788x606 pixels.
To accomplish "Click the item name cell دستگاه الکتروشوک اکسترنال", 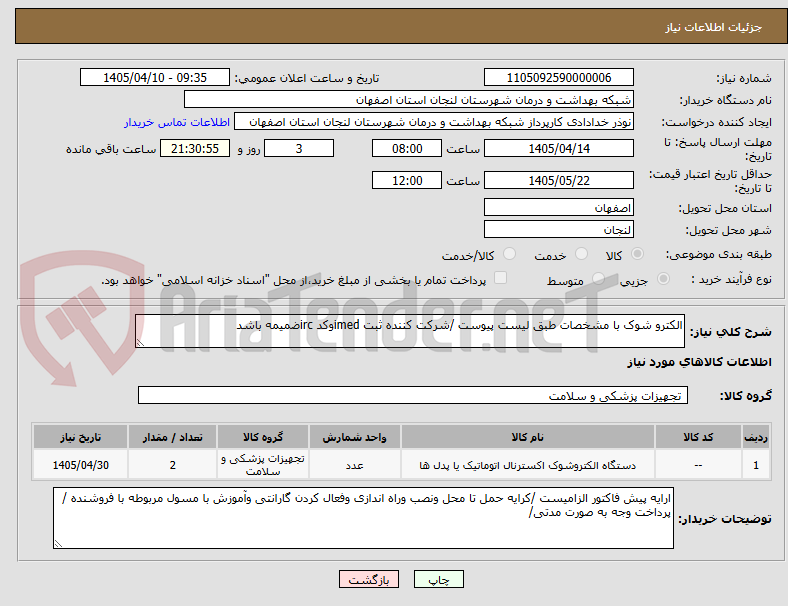I will tap(528, 465).
